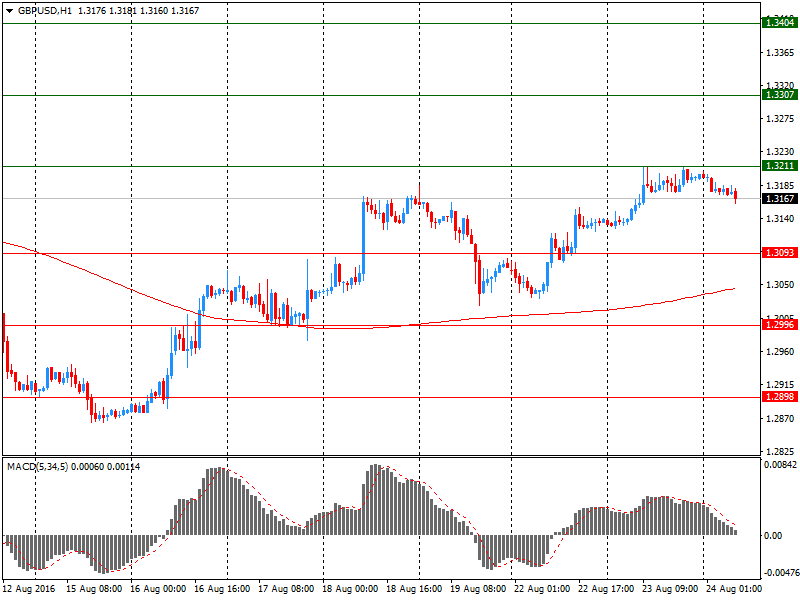800x600 pixels.
Task: Click the MACD scale value 0.00842
Action: [x=780, y=465]
